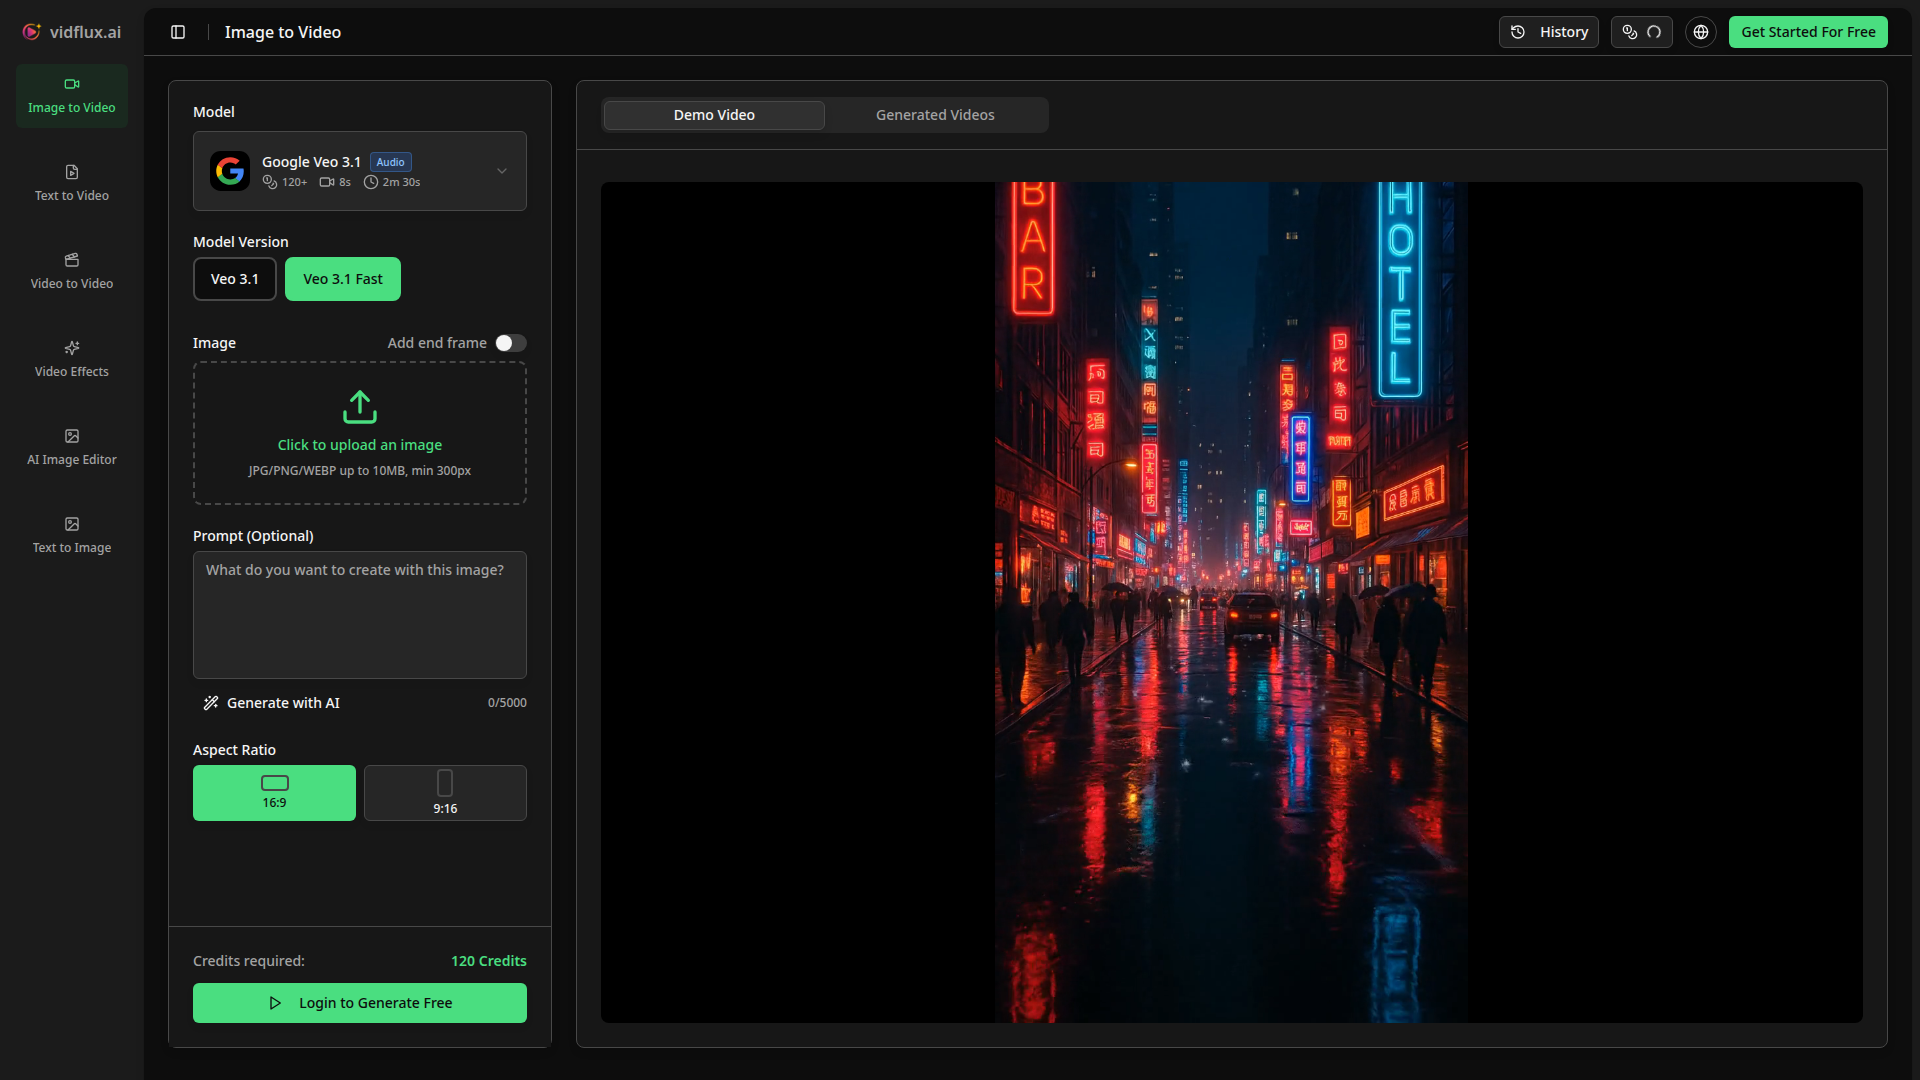Choose the Veo 3.1 model version
The height and width of the screenshot is (1080, 1920).
click(x=234, y=279)
